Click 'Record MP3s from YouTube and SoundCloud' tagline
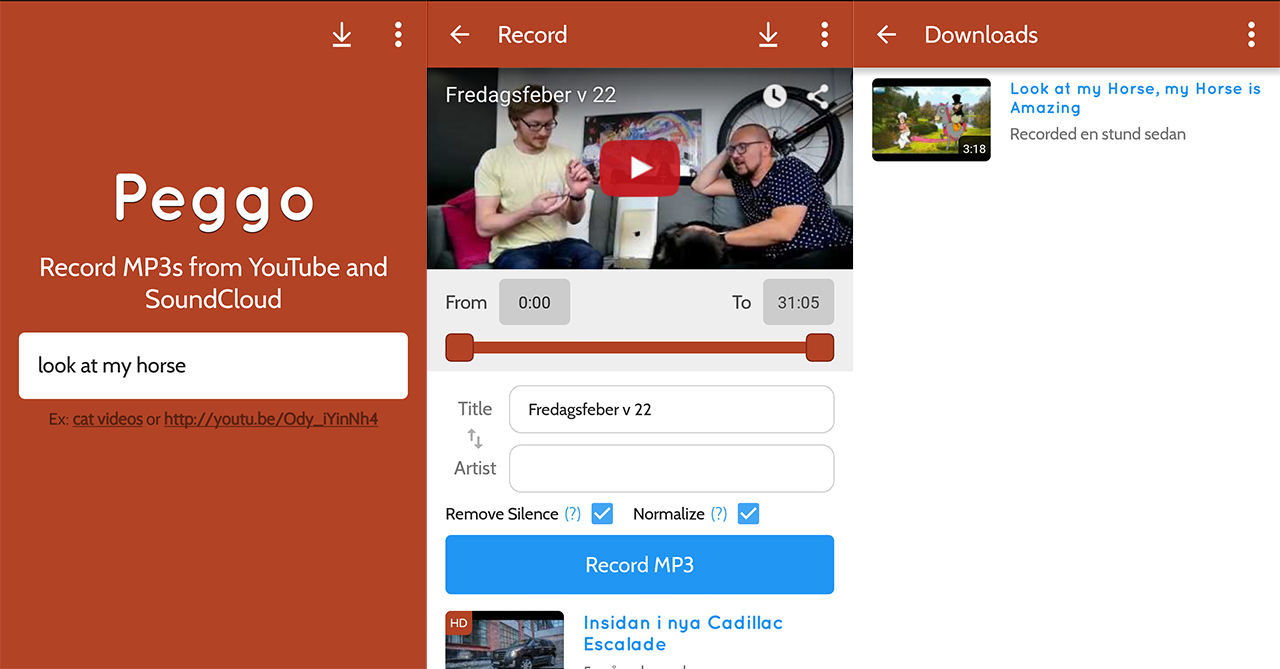Screen dimensions: 1280x669 click(213, 283)
